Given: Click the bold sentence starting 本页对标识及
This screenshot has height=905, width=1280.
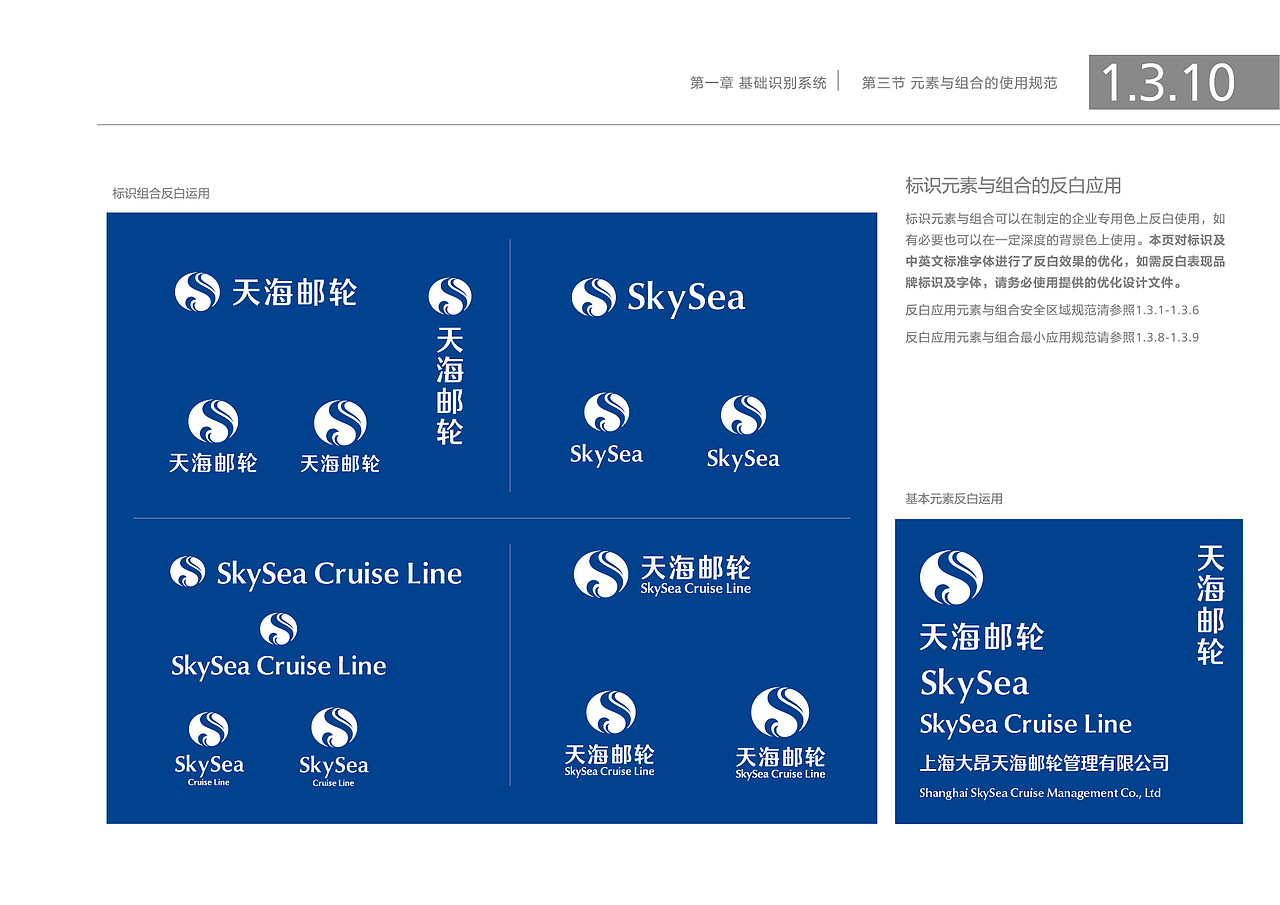Looking at the screenshot, I should click(x=1066, y=261).
